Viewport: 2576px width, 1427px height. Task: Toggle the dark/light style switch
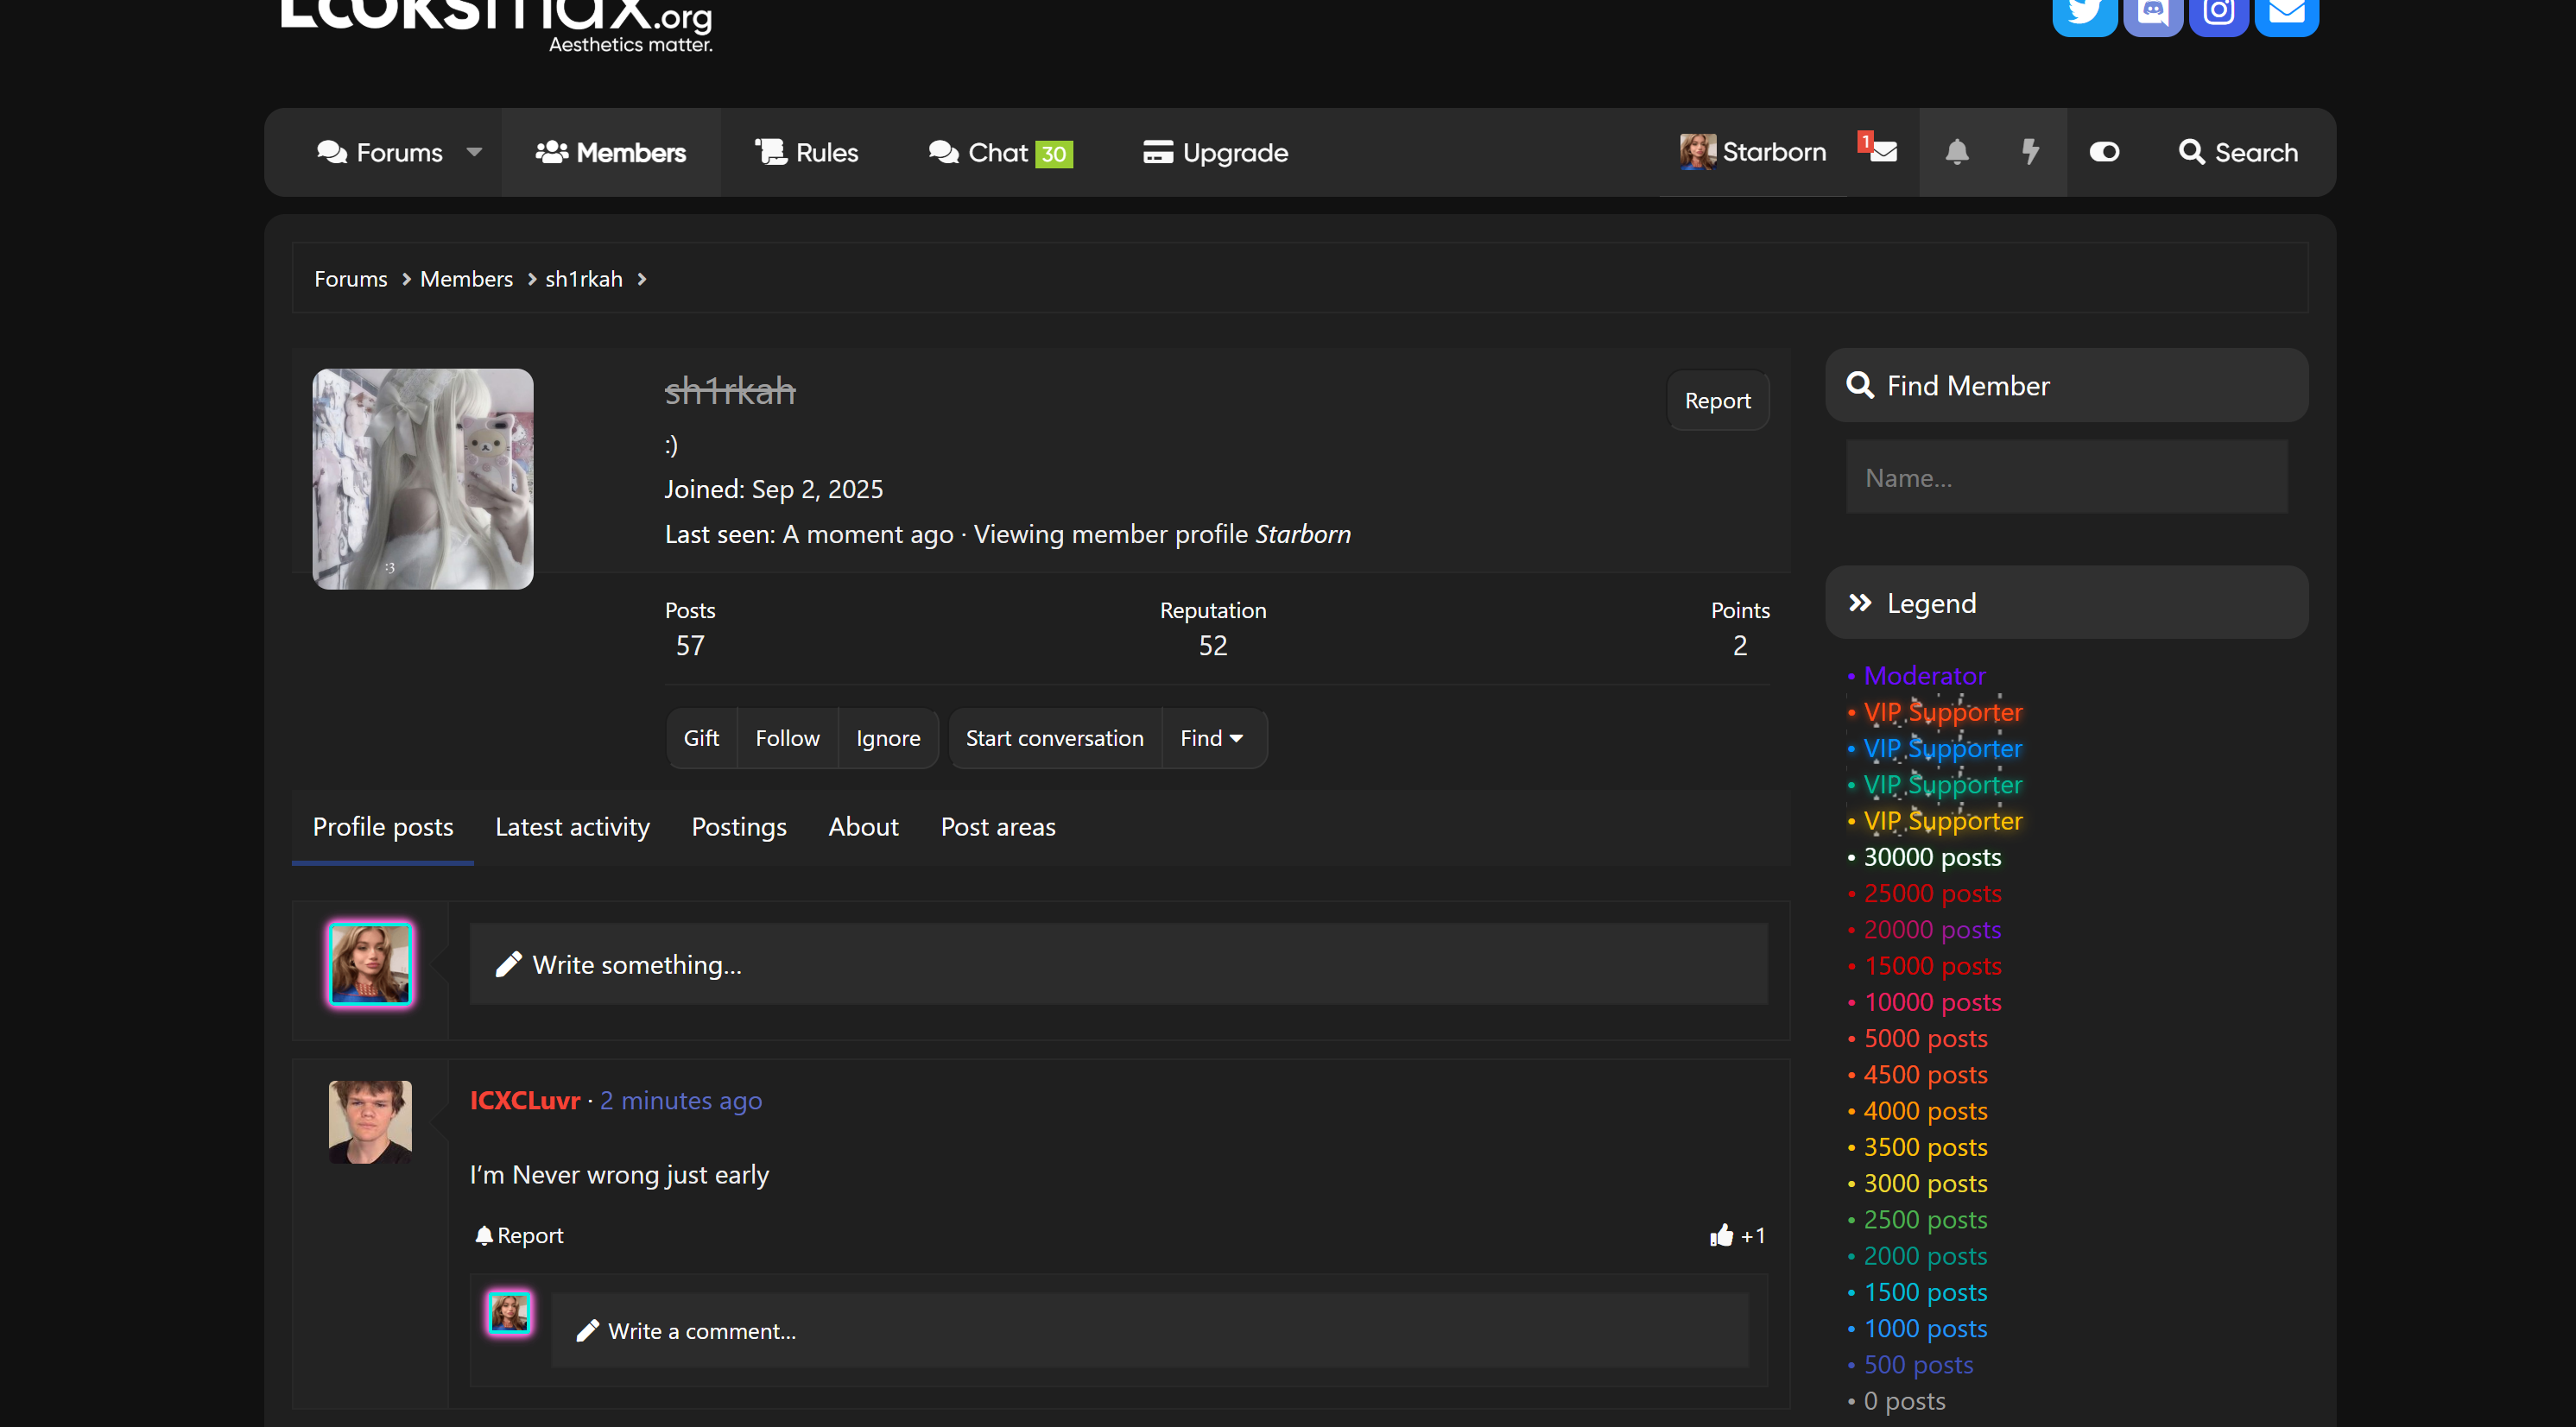2104,152
